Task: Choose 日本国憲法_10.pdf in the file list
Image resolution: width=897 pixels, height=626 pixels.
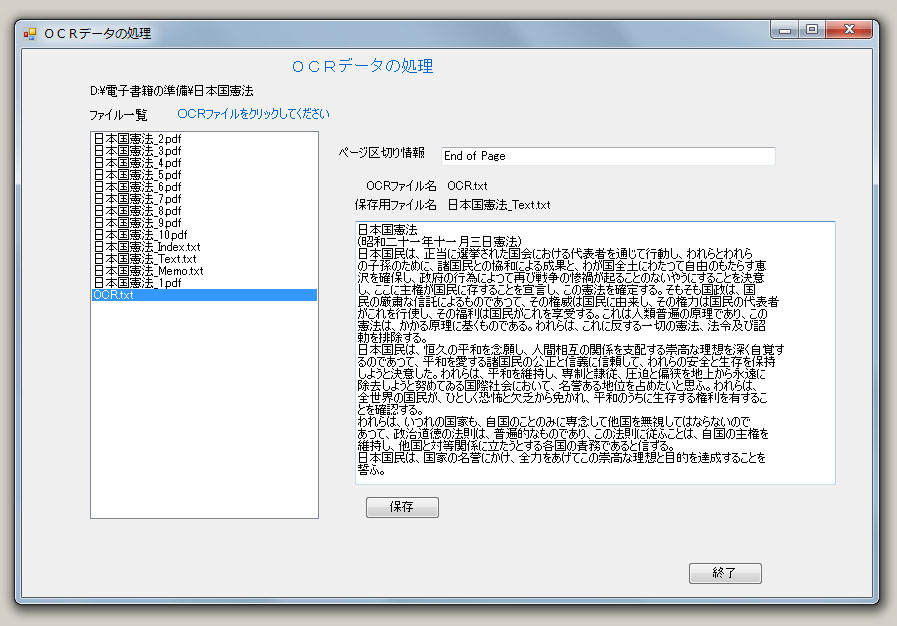Action: click(x=140, y=235)
